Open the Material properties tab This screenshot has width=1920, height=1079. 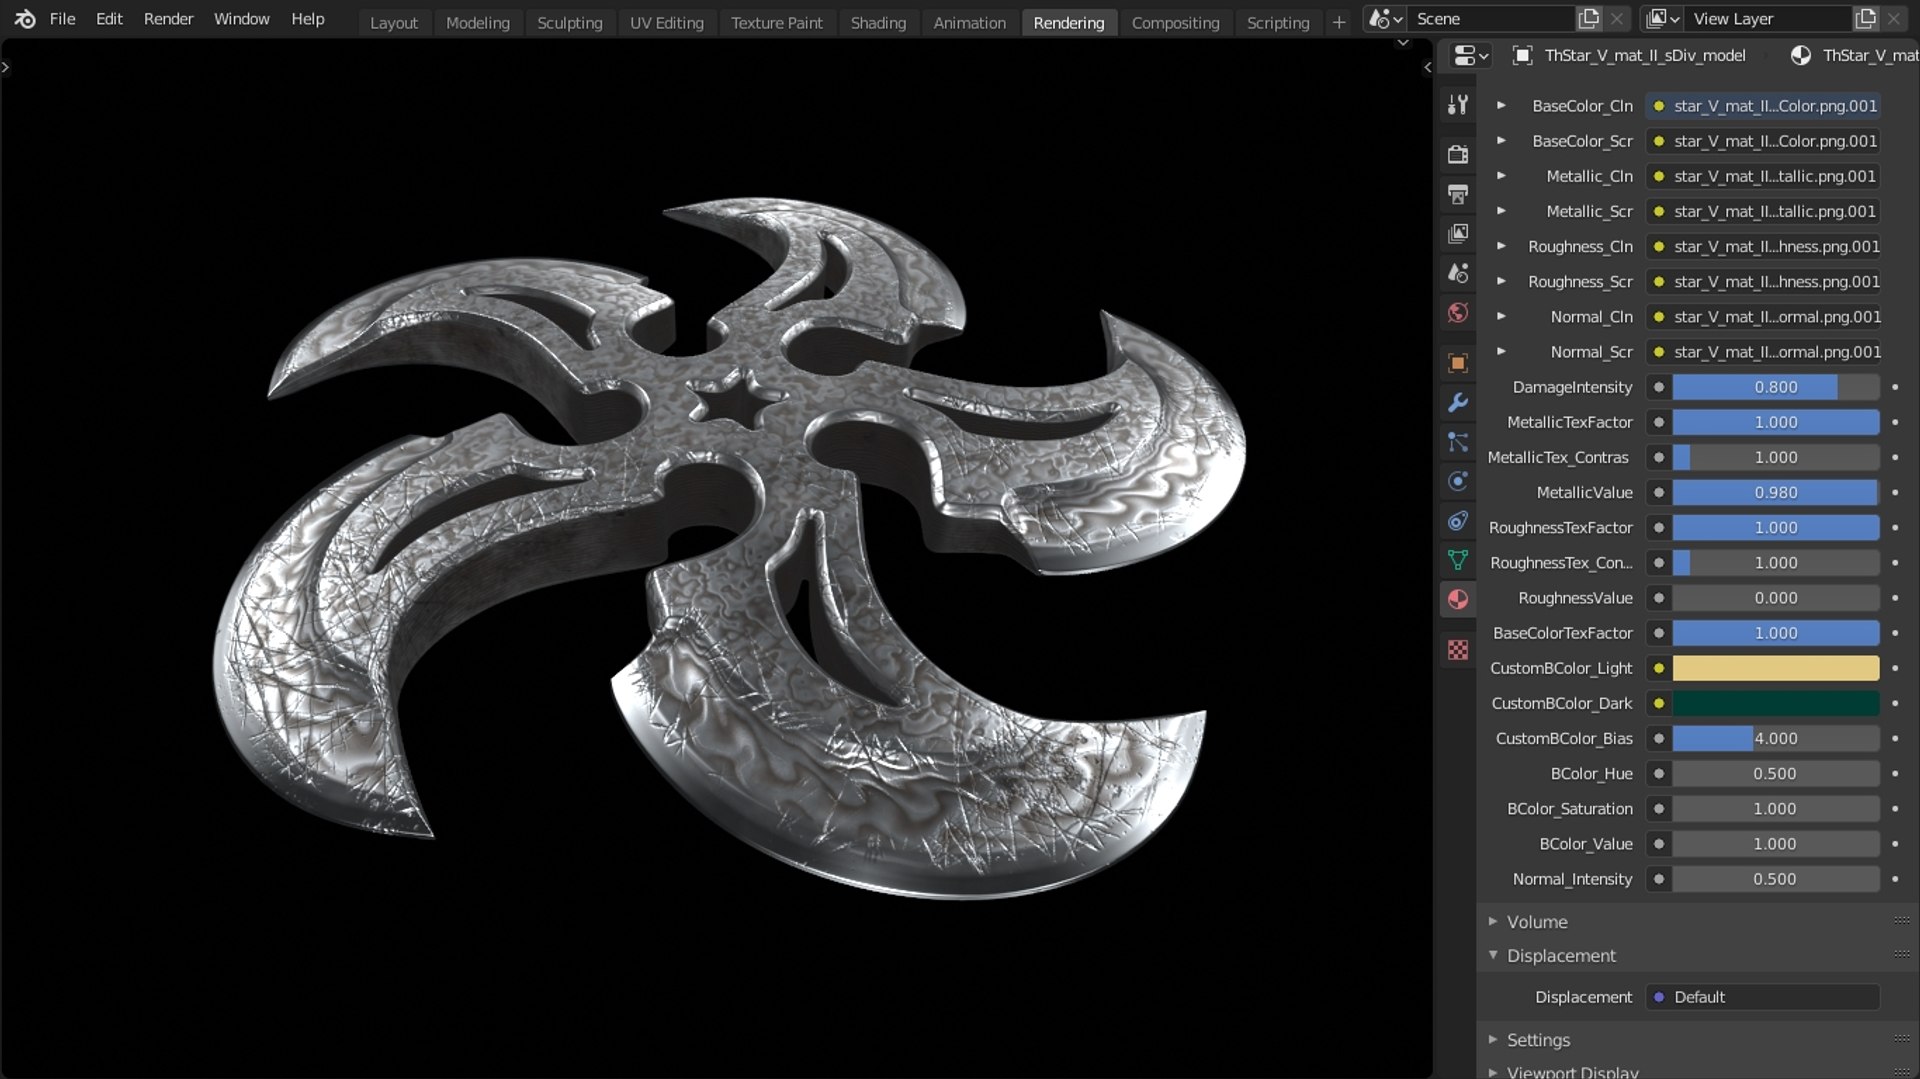[1458, 600]
